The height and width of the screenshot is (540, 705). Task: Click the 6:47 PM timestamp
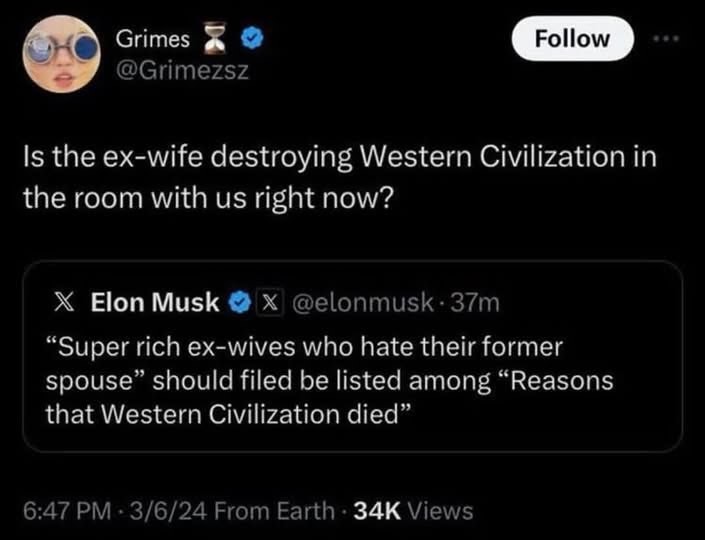[67, 511]
